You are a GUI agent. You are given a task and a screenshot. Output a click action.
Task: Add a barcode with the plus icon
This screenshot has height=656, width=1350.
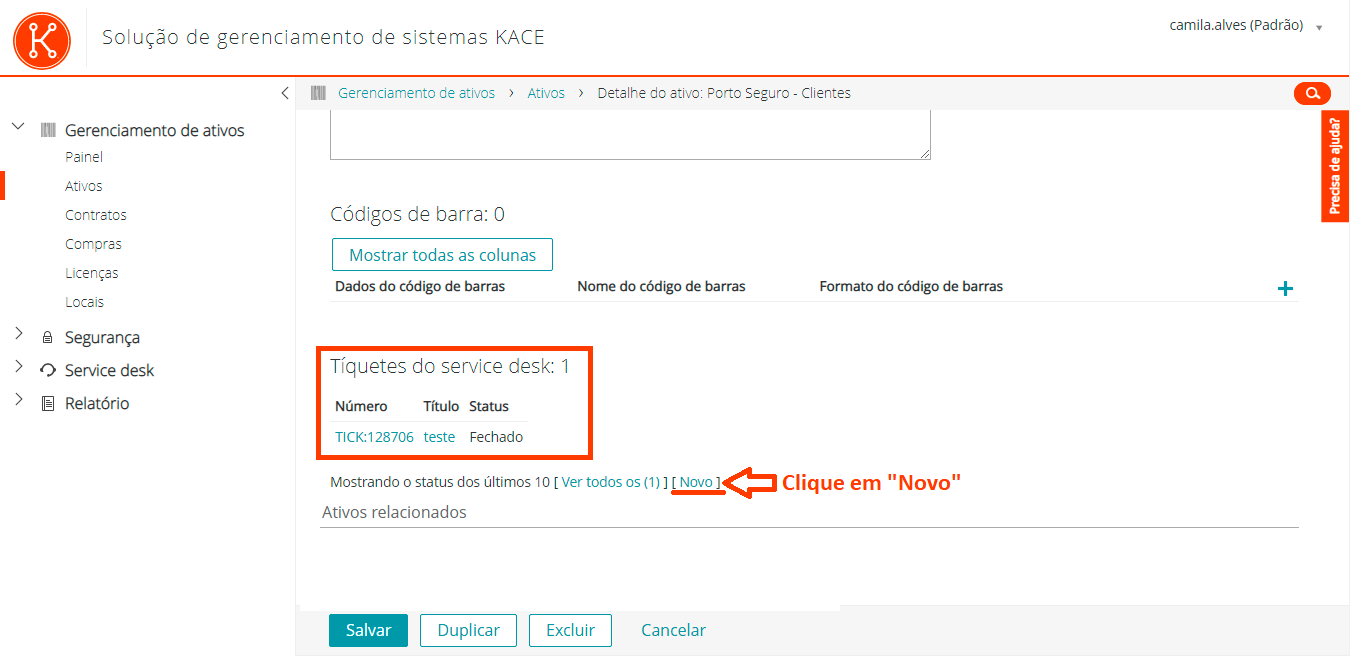click(x=1286, y=289)
